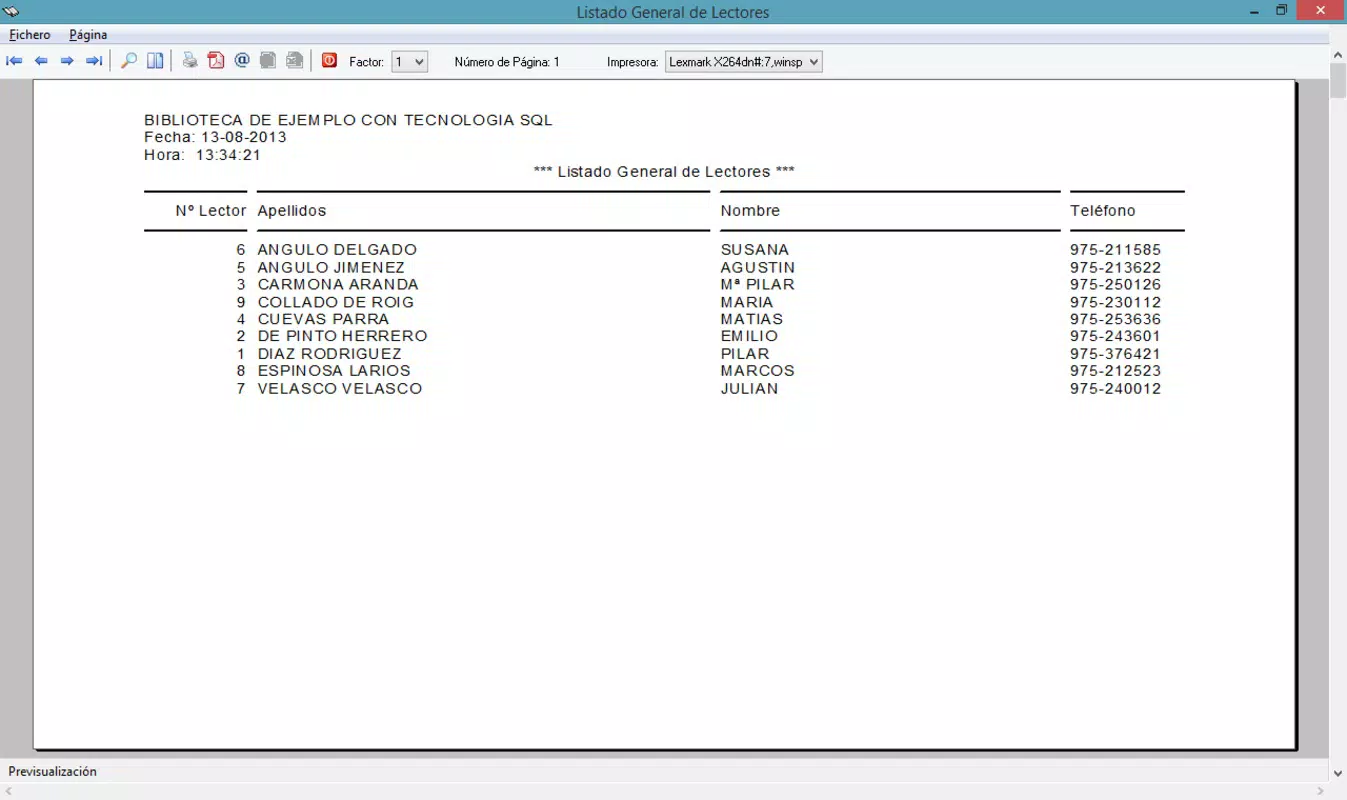Screen dimensions: 1347x800
Task: Click the phone number '975-253636'
Action: 1116,319
